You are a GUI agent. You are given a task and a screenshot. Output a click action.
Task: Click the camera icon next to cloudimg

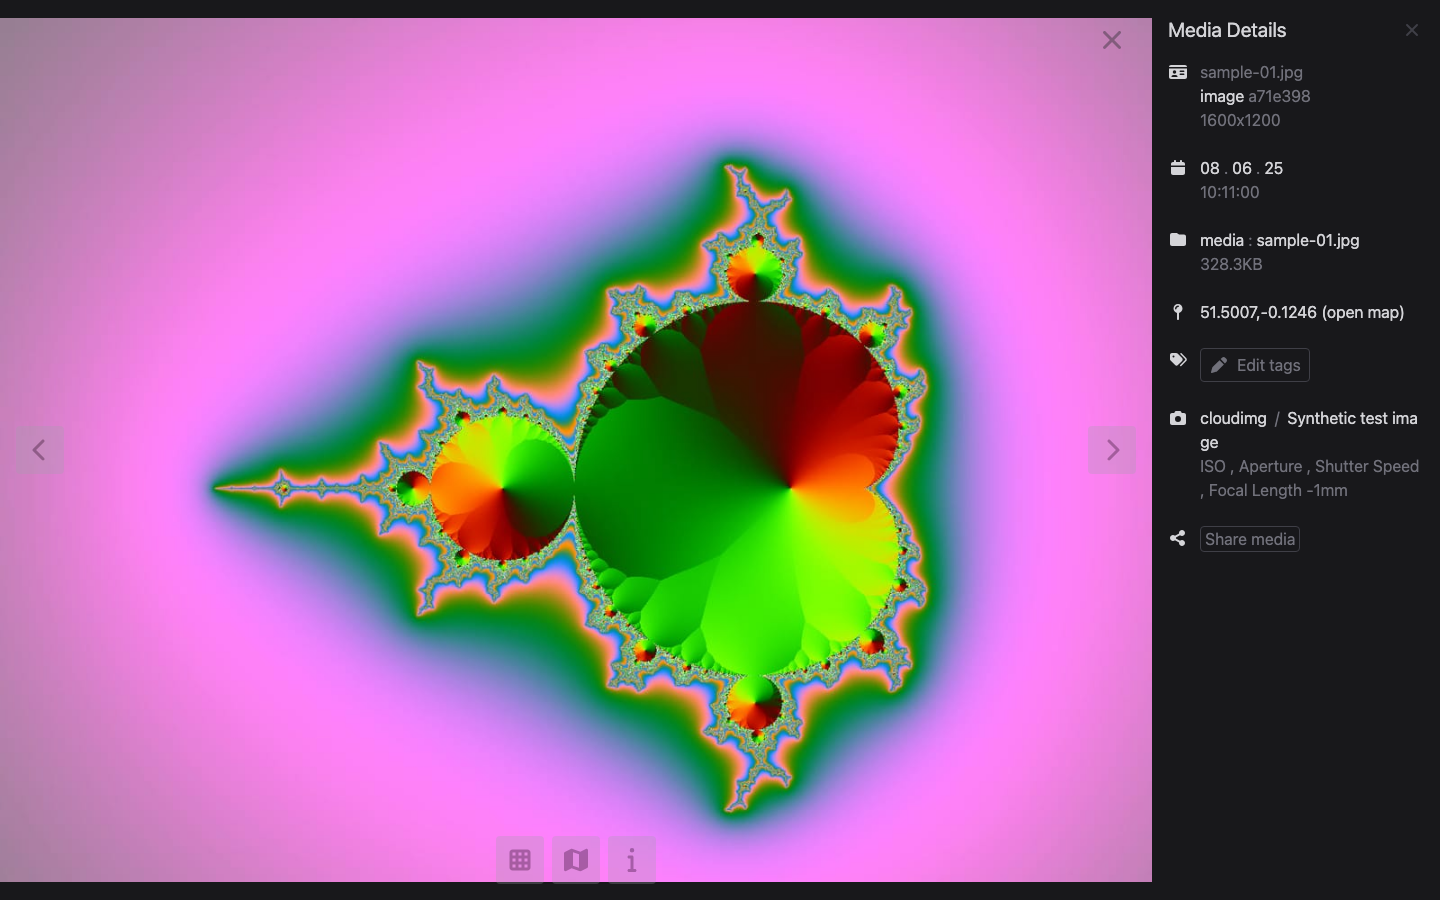click(1178, 418)
